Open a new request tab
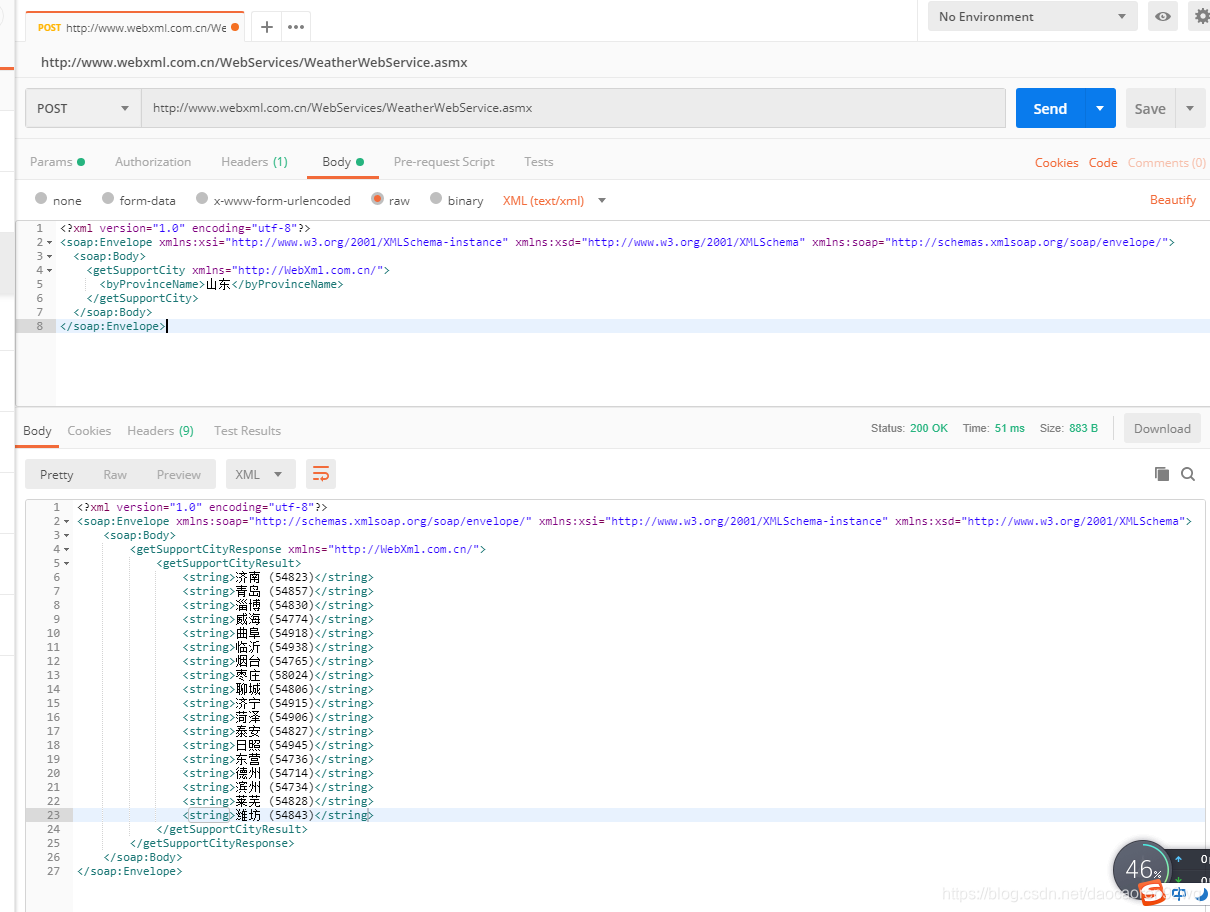The image size is (1210, 912). [265, 27]
